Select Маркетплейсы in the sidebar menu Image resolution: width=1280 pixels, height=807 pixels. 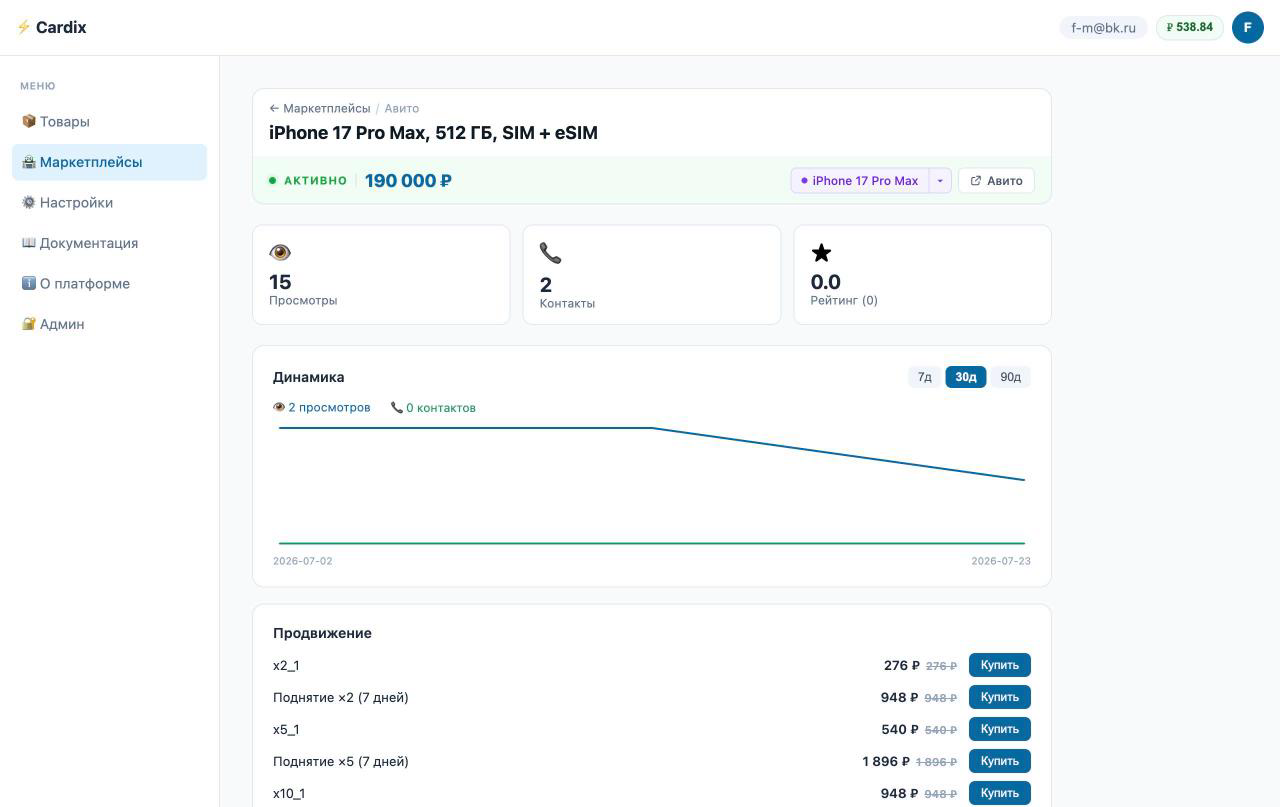(110, 162)
